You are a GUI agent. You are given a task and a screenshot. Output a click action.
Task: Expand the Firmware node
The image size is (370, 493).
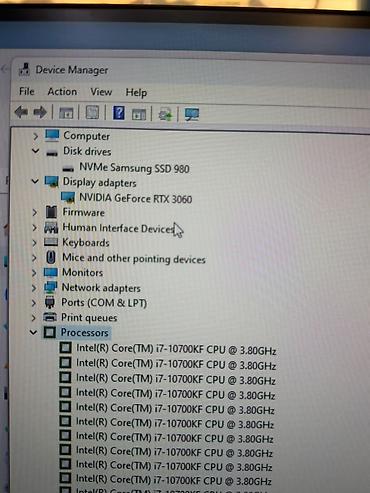[35, 212]
